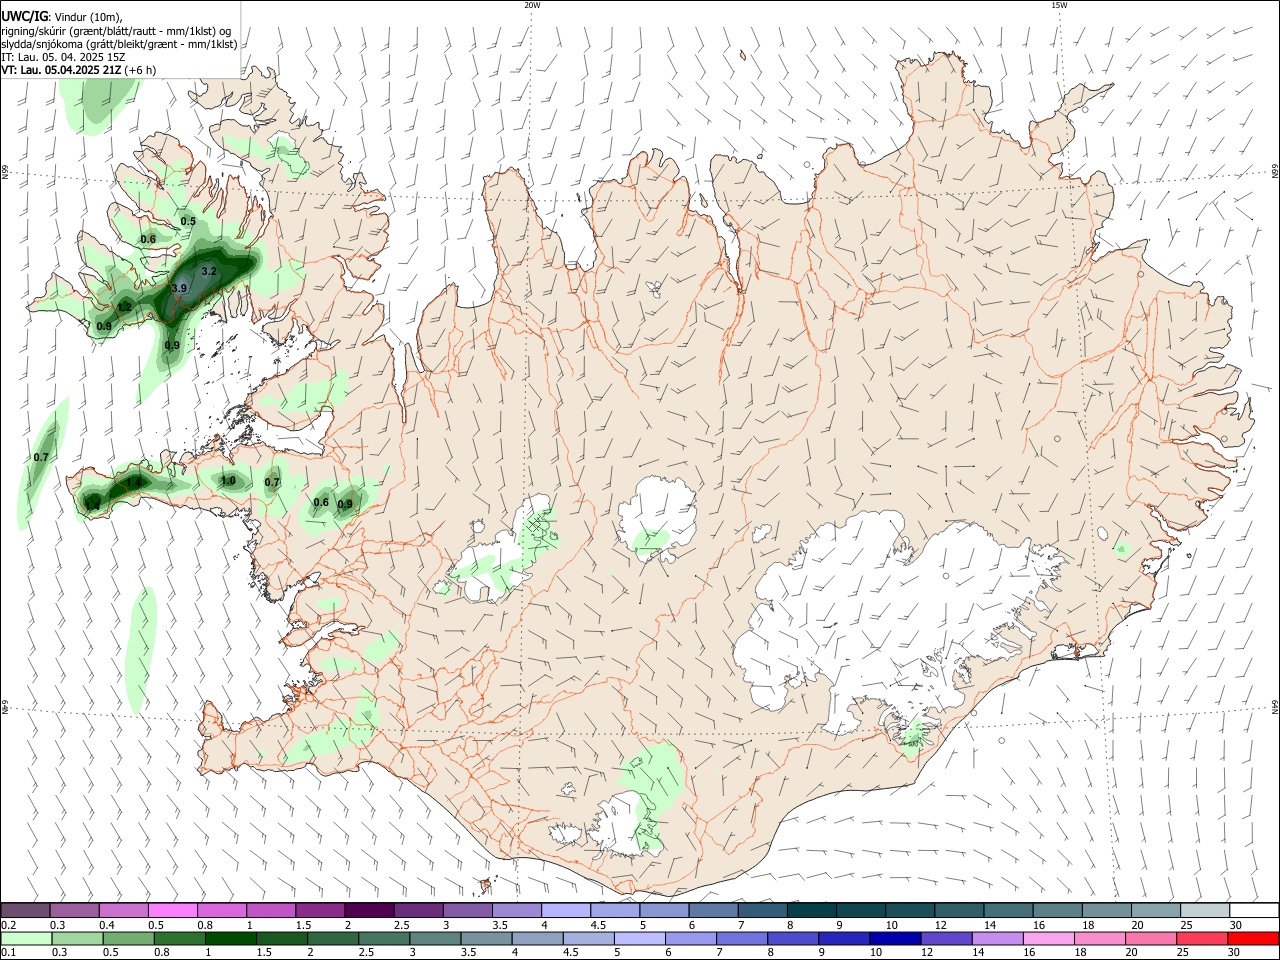
Task: Pick the pale gray swatch labeled 25, upper row
Action: [x=1203, y=910]
